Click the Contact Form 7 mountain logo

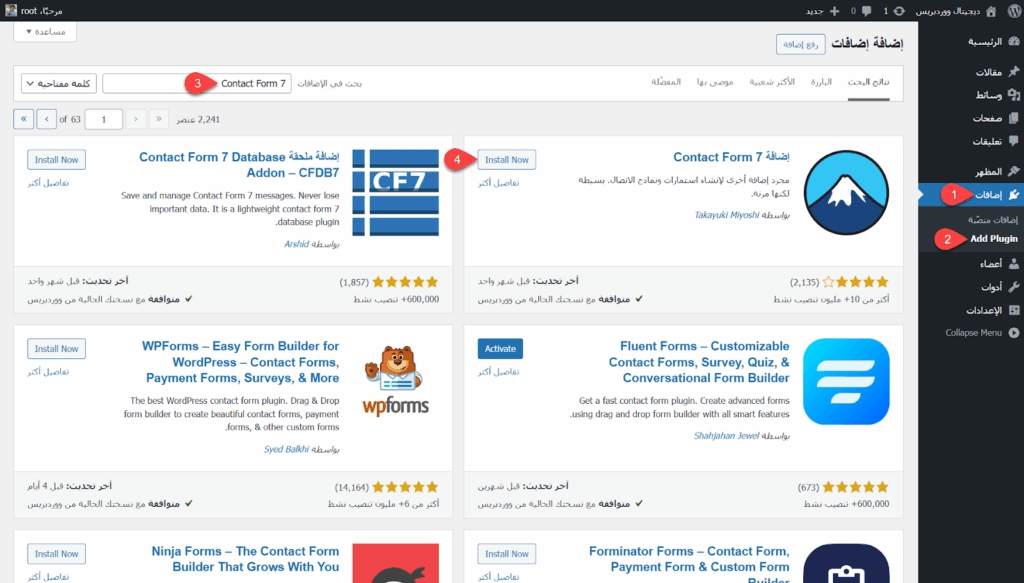coord(846,193)
